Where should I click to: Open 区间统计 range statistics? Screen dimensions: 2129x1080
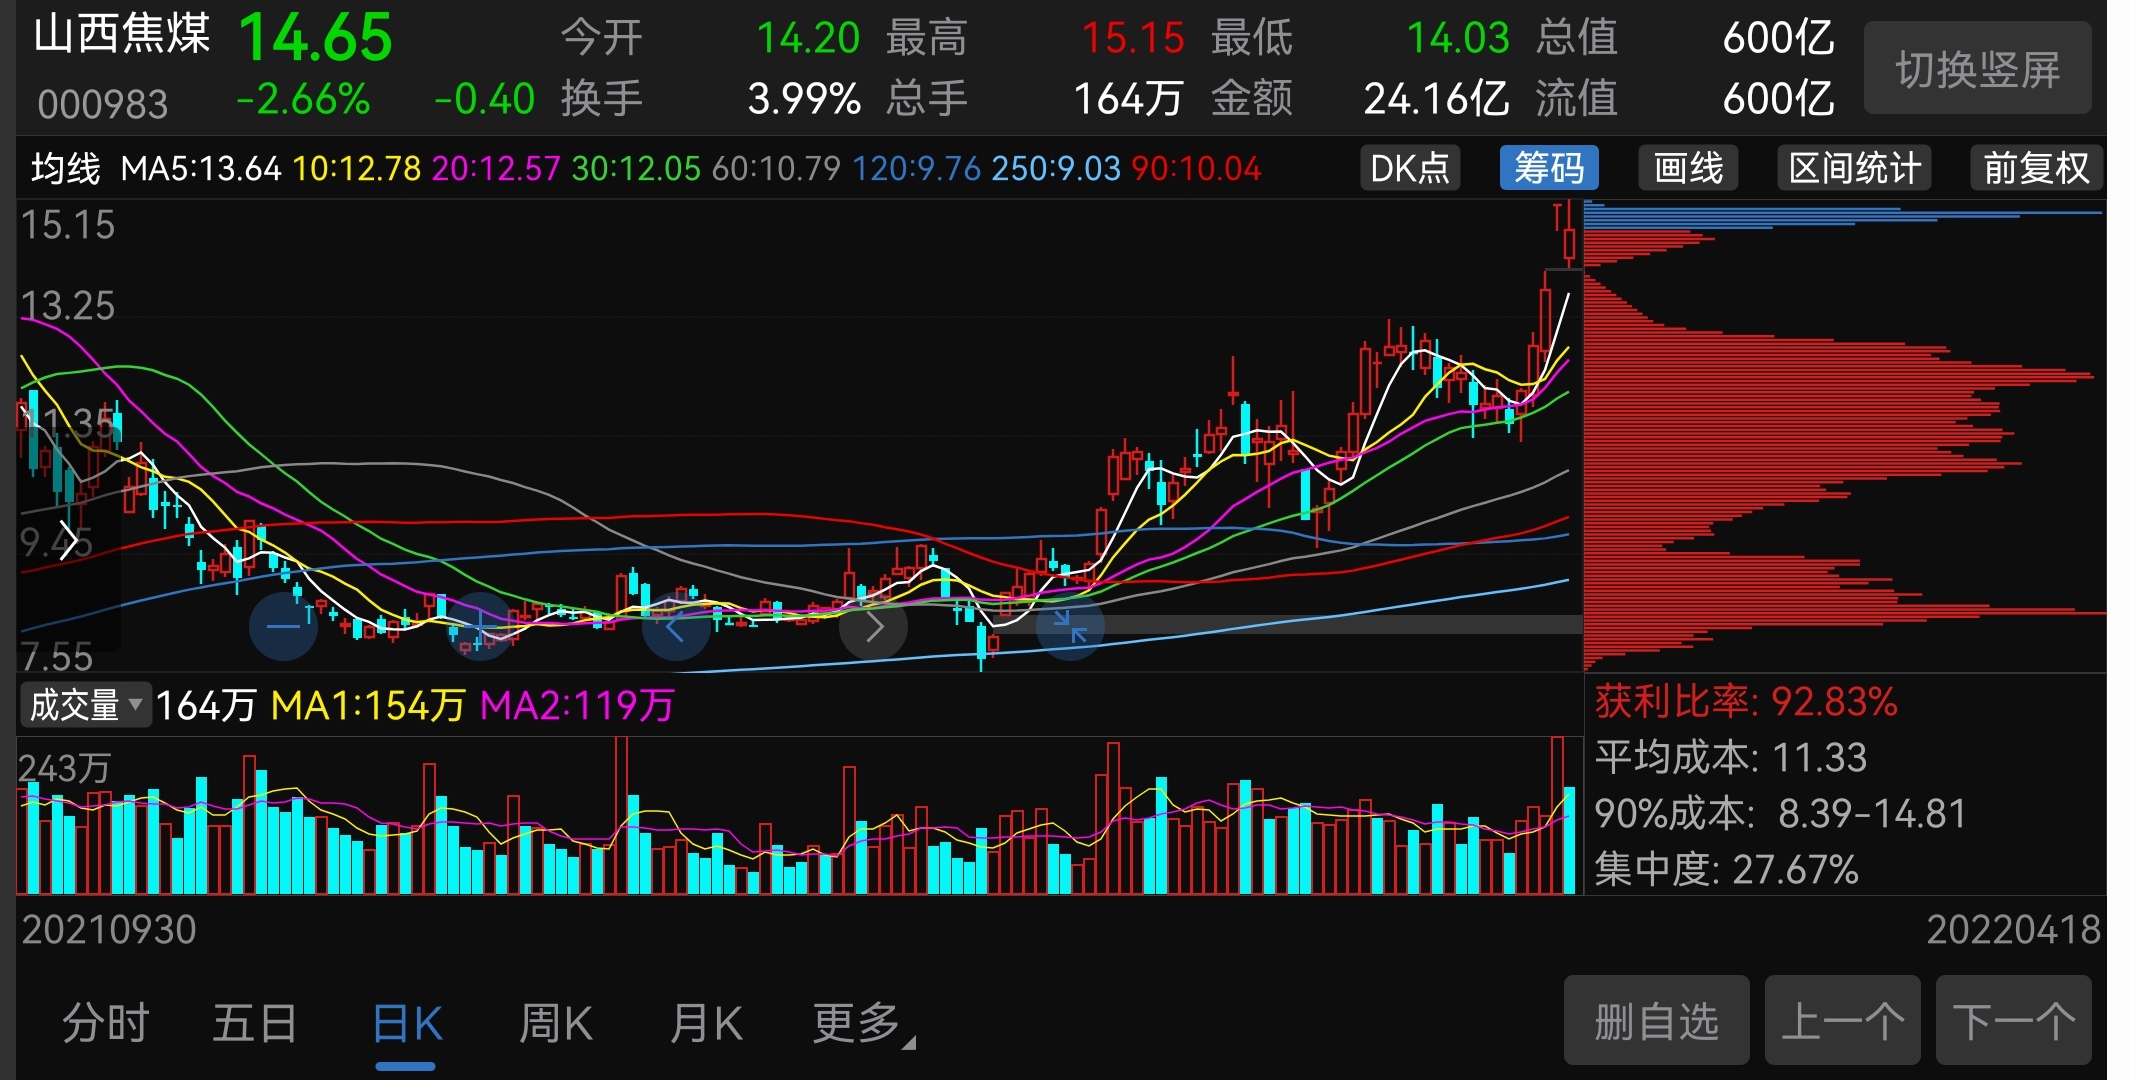(1854, 168)
